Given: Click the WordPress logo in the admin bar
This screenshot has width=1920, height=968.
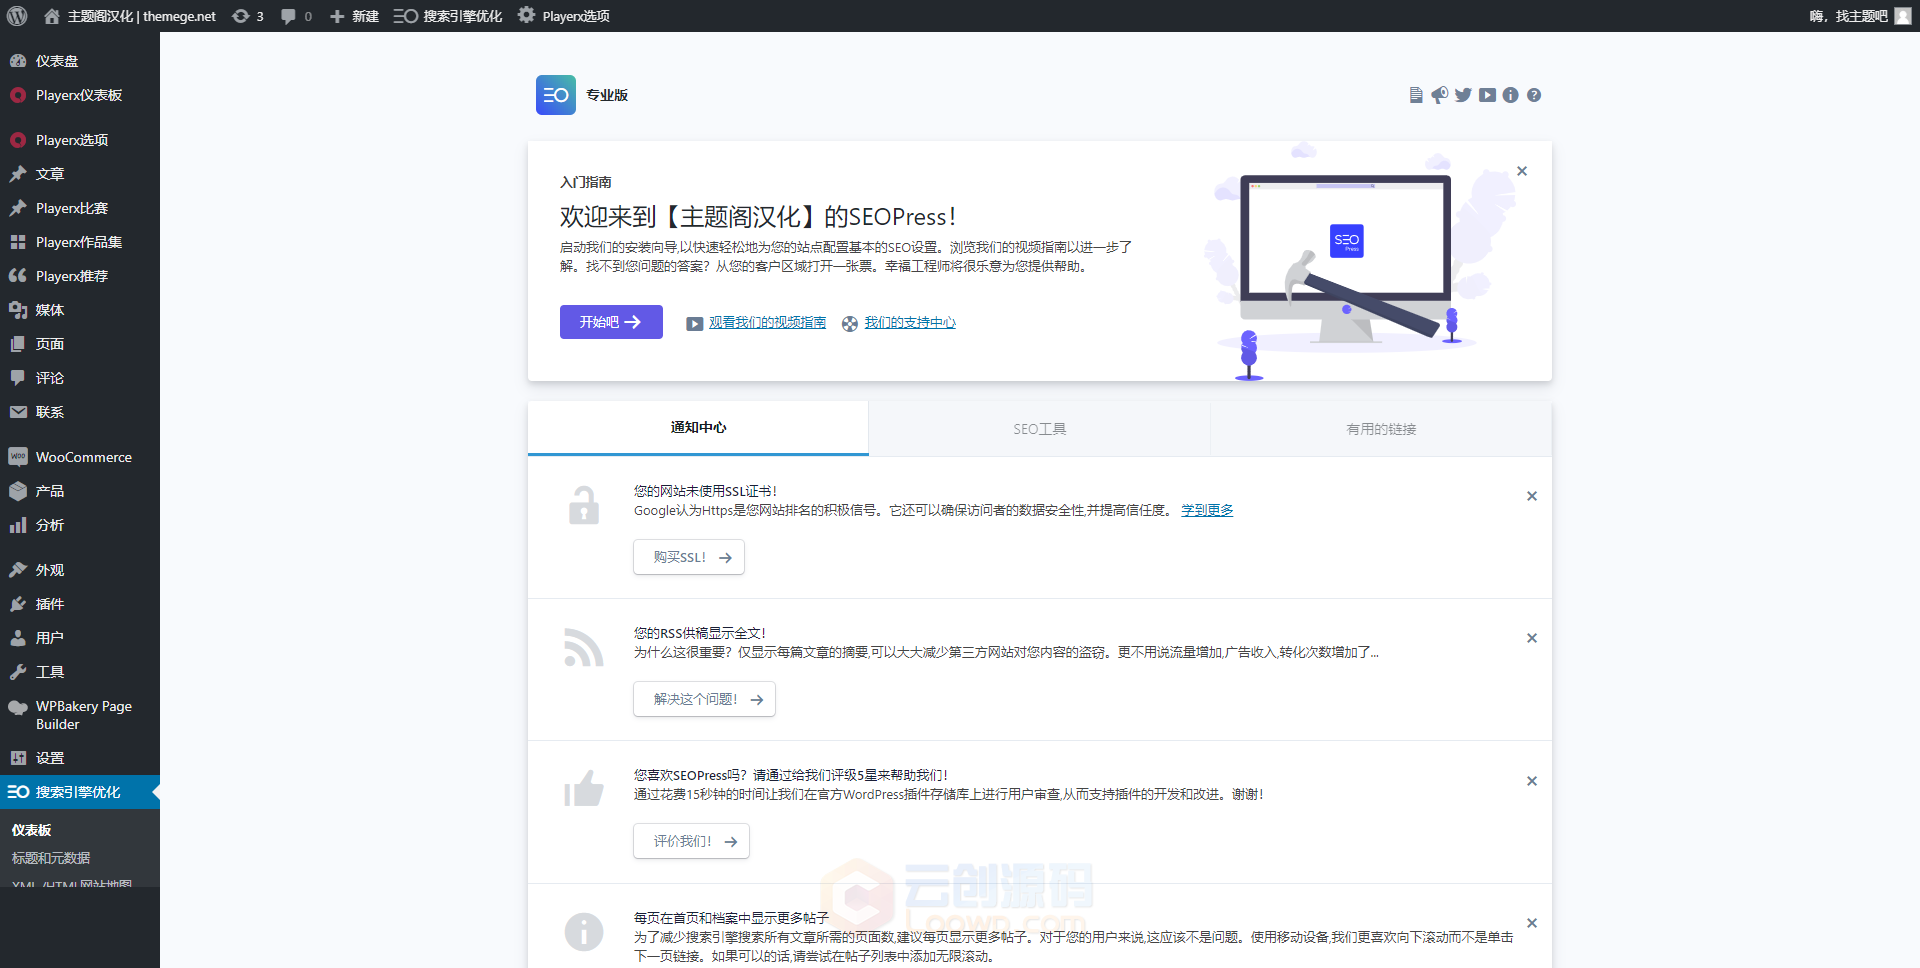Looking at the screenshot, I should [17, 16].
